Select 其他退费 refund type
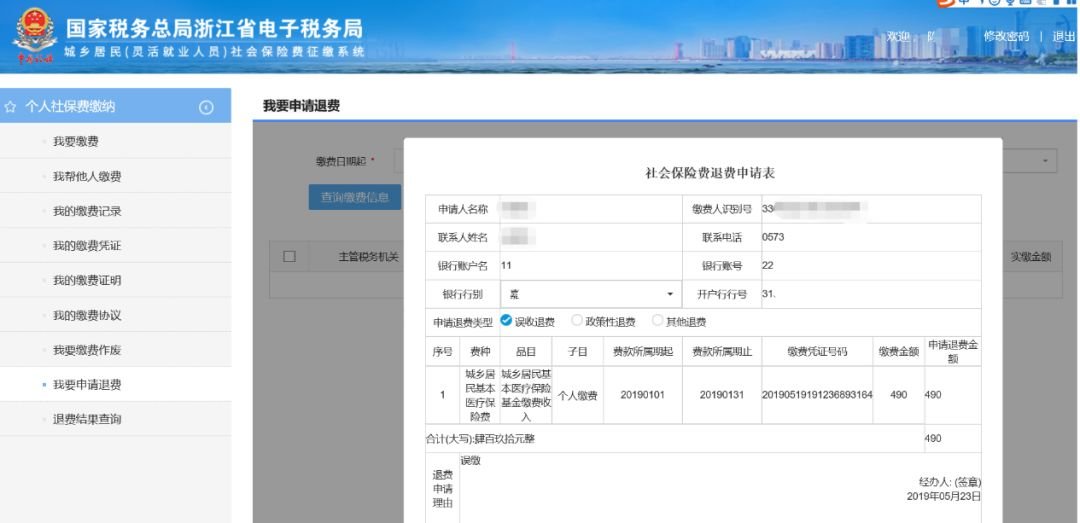 (657, 321)
